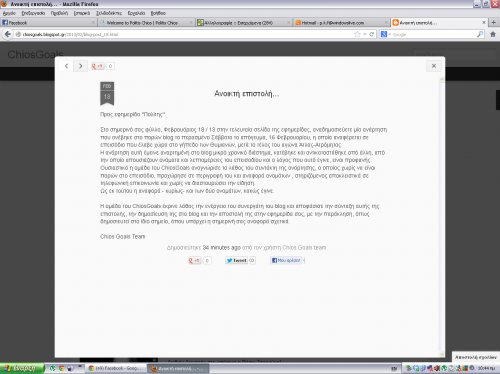Expand search engine dropdown in search box
This screenshot has height=374, width=500.
[x=389, y=35]
